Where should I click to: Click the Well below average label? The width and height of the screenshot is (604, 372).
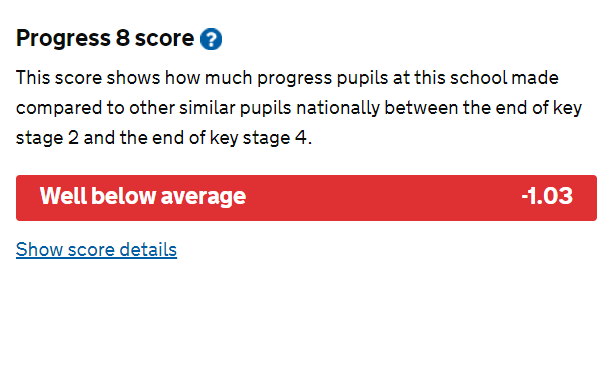(x=143, y=196)
